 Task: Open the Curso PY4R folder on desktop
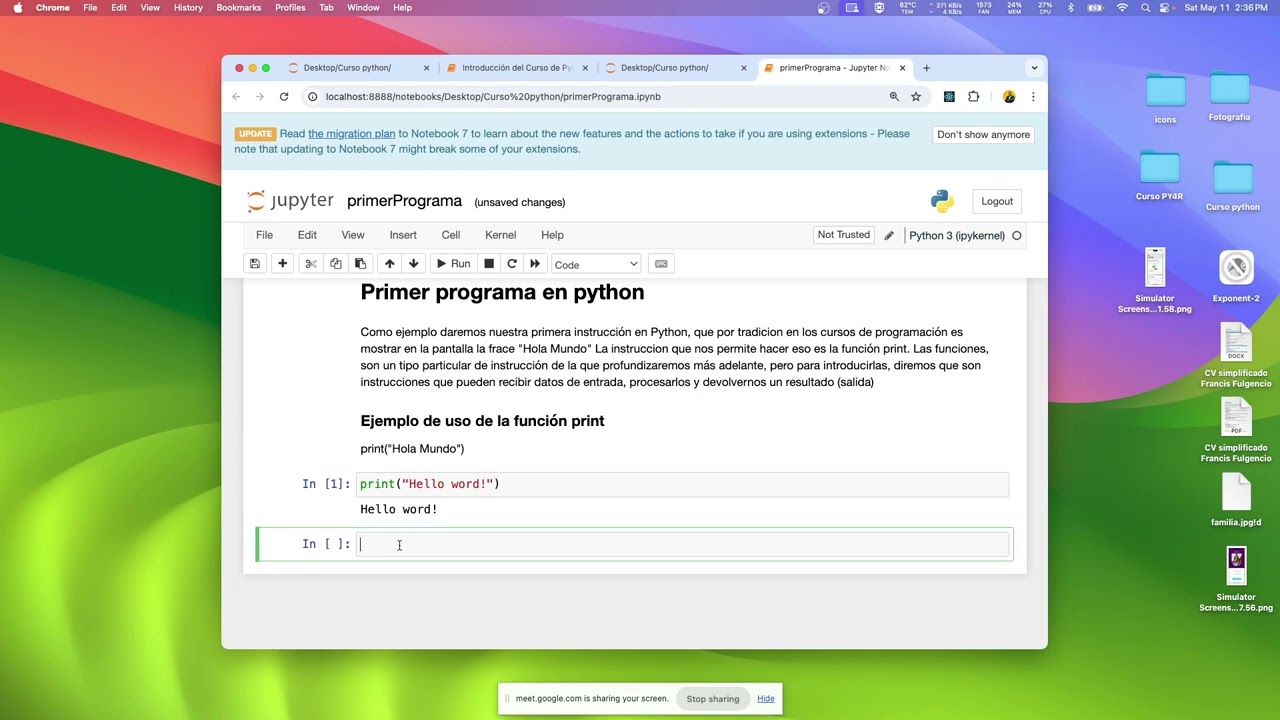click(1160, 175)
